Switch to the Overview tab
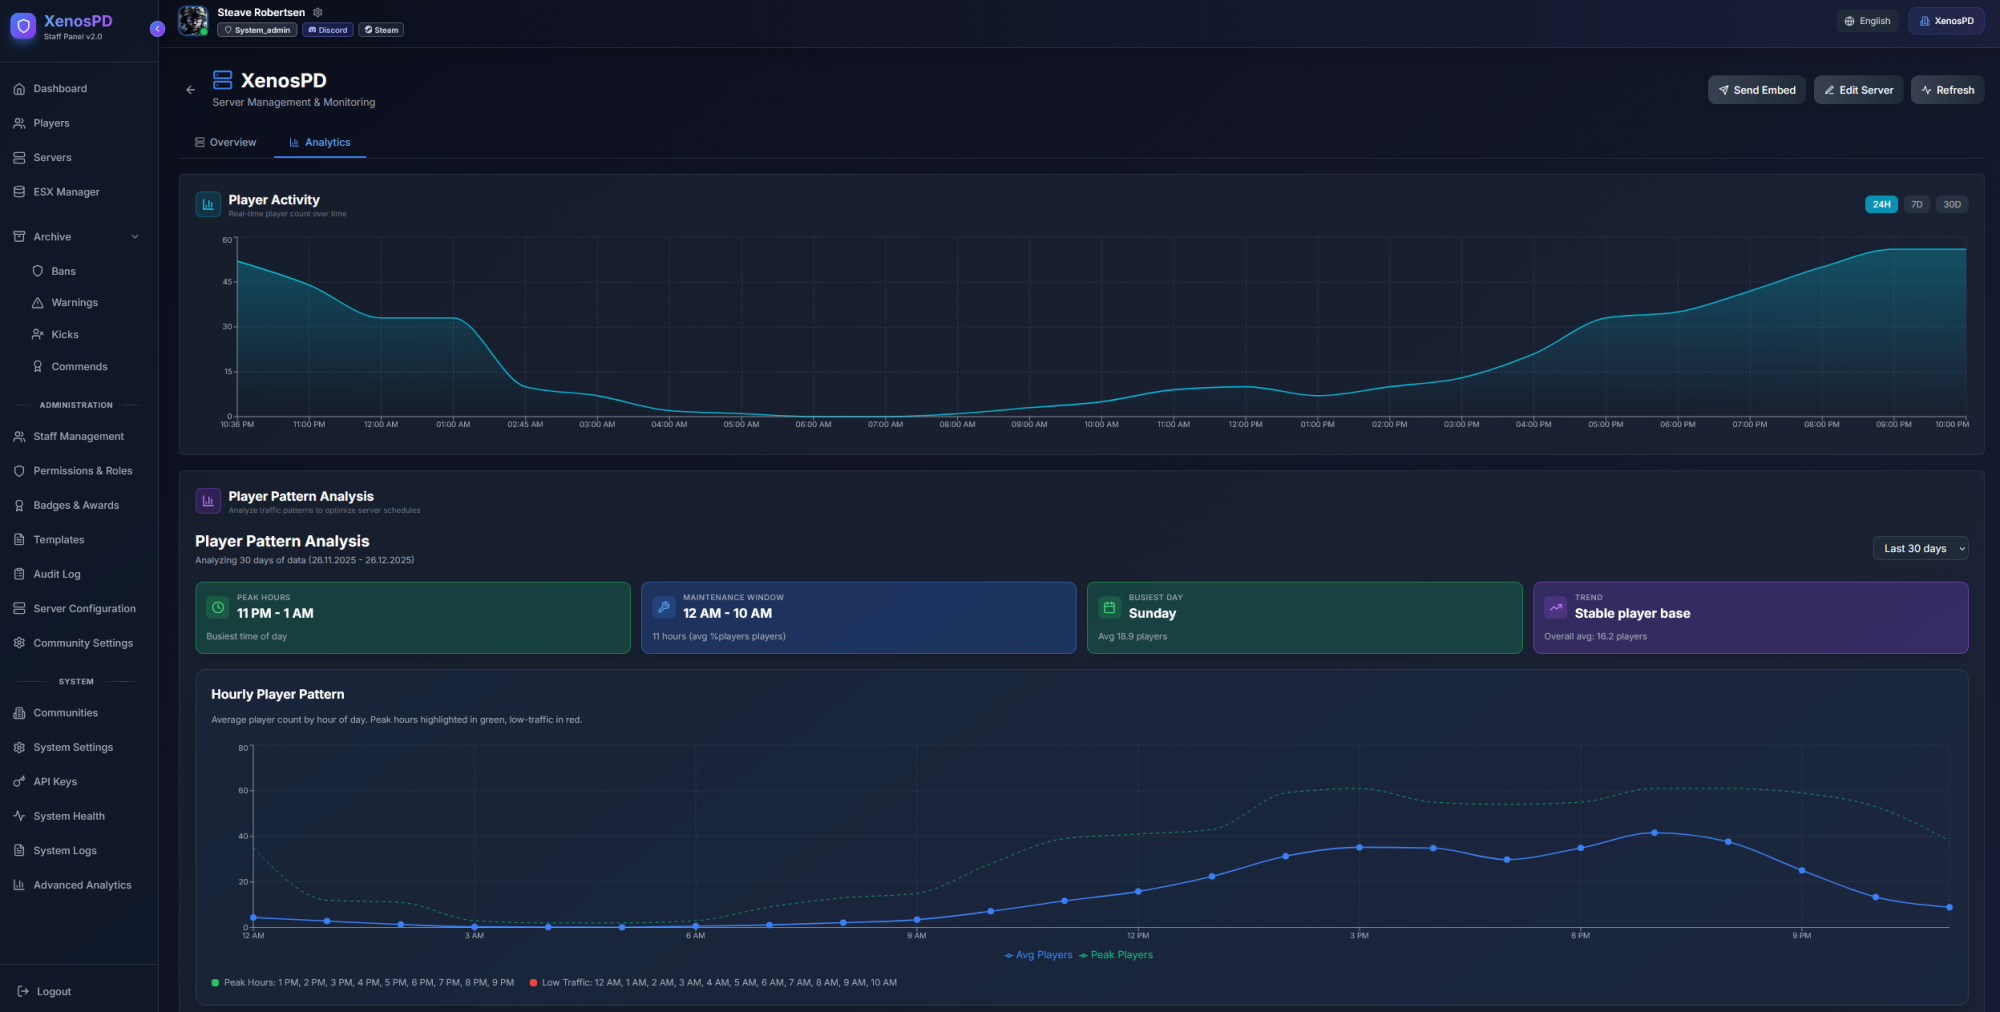 pos(225,143)
